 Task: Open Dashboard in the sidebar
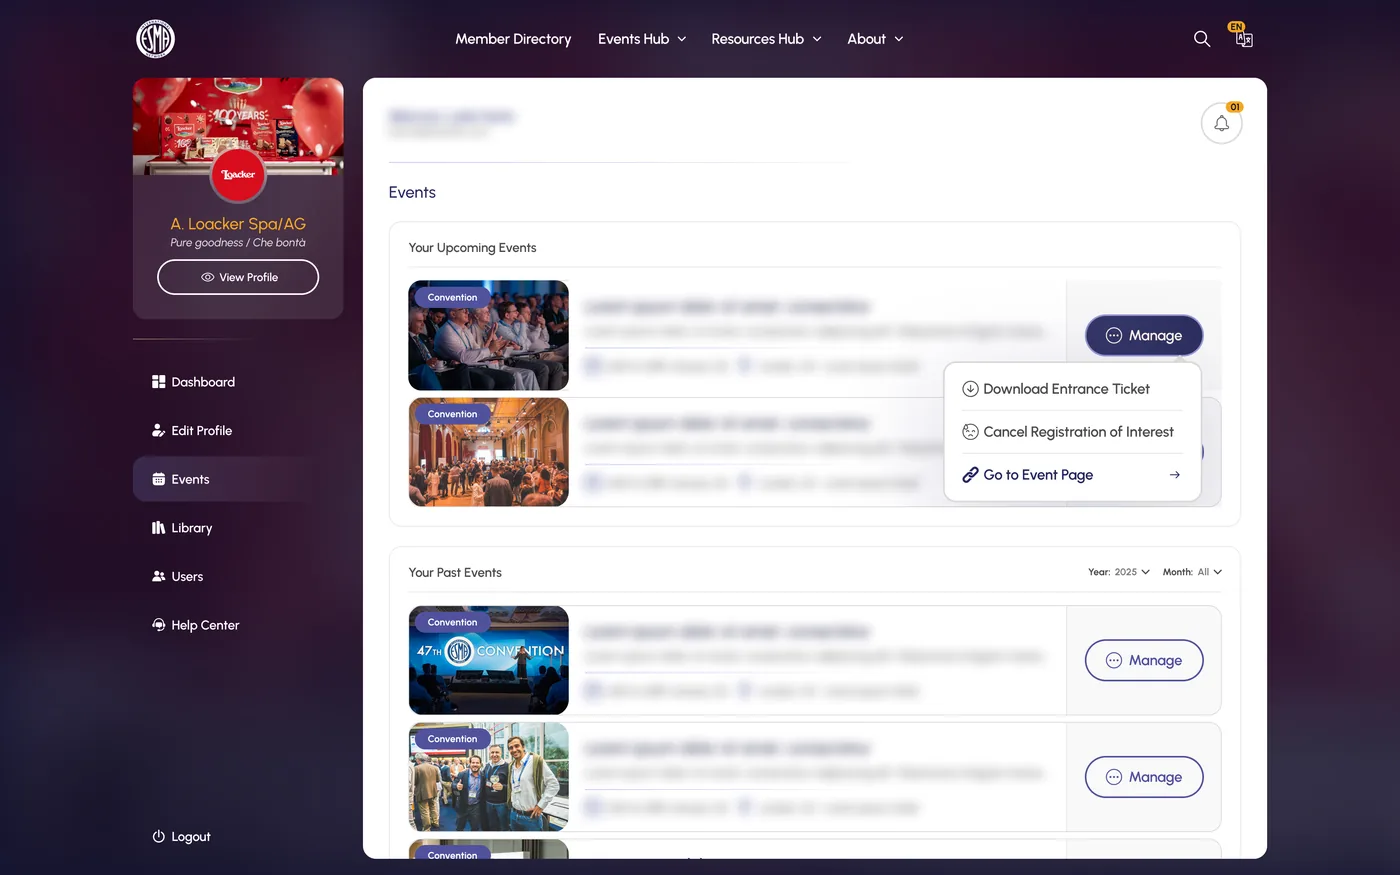(203, 382)
